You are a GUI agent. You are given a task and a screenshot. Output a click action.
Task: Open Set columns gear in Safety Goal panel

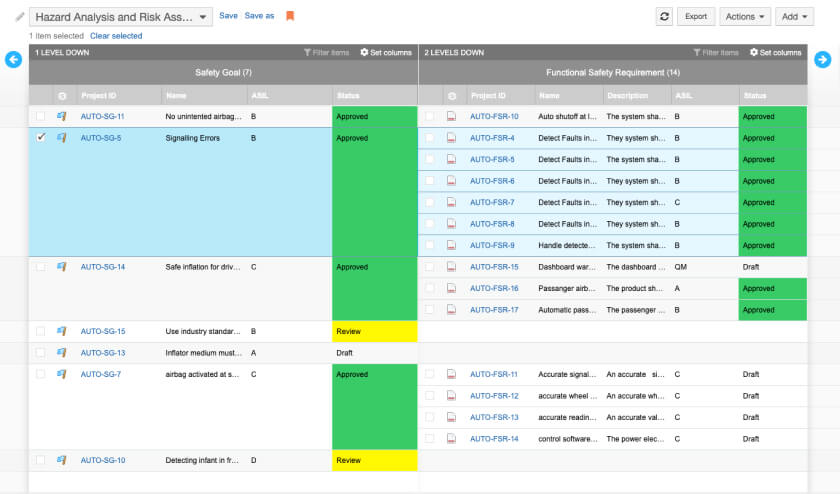point(385,52)
